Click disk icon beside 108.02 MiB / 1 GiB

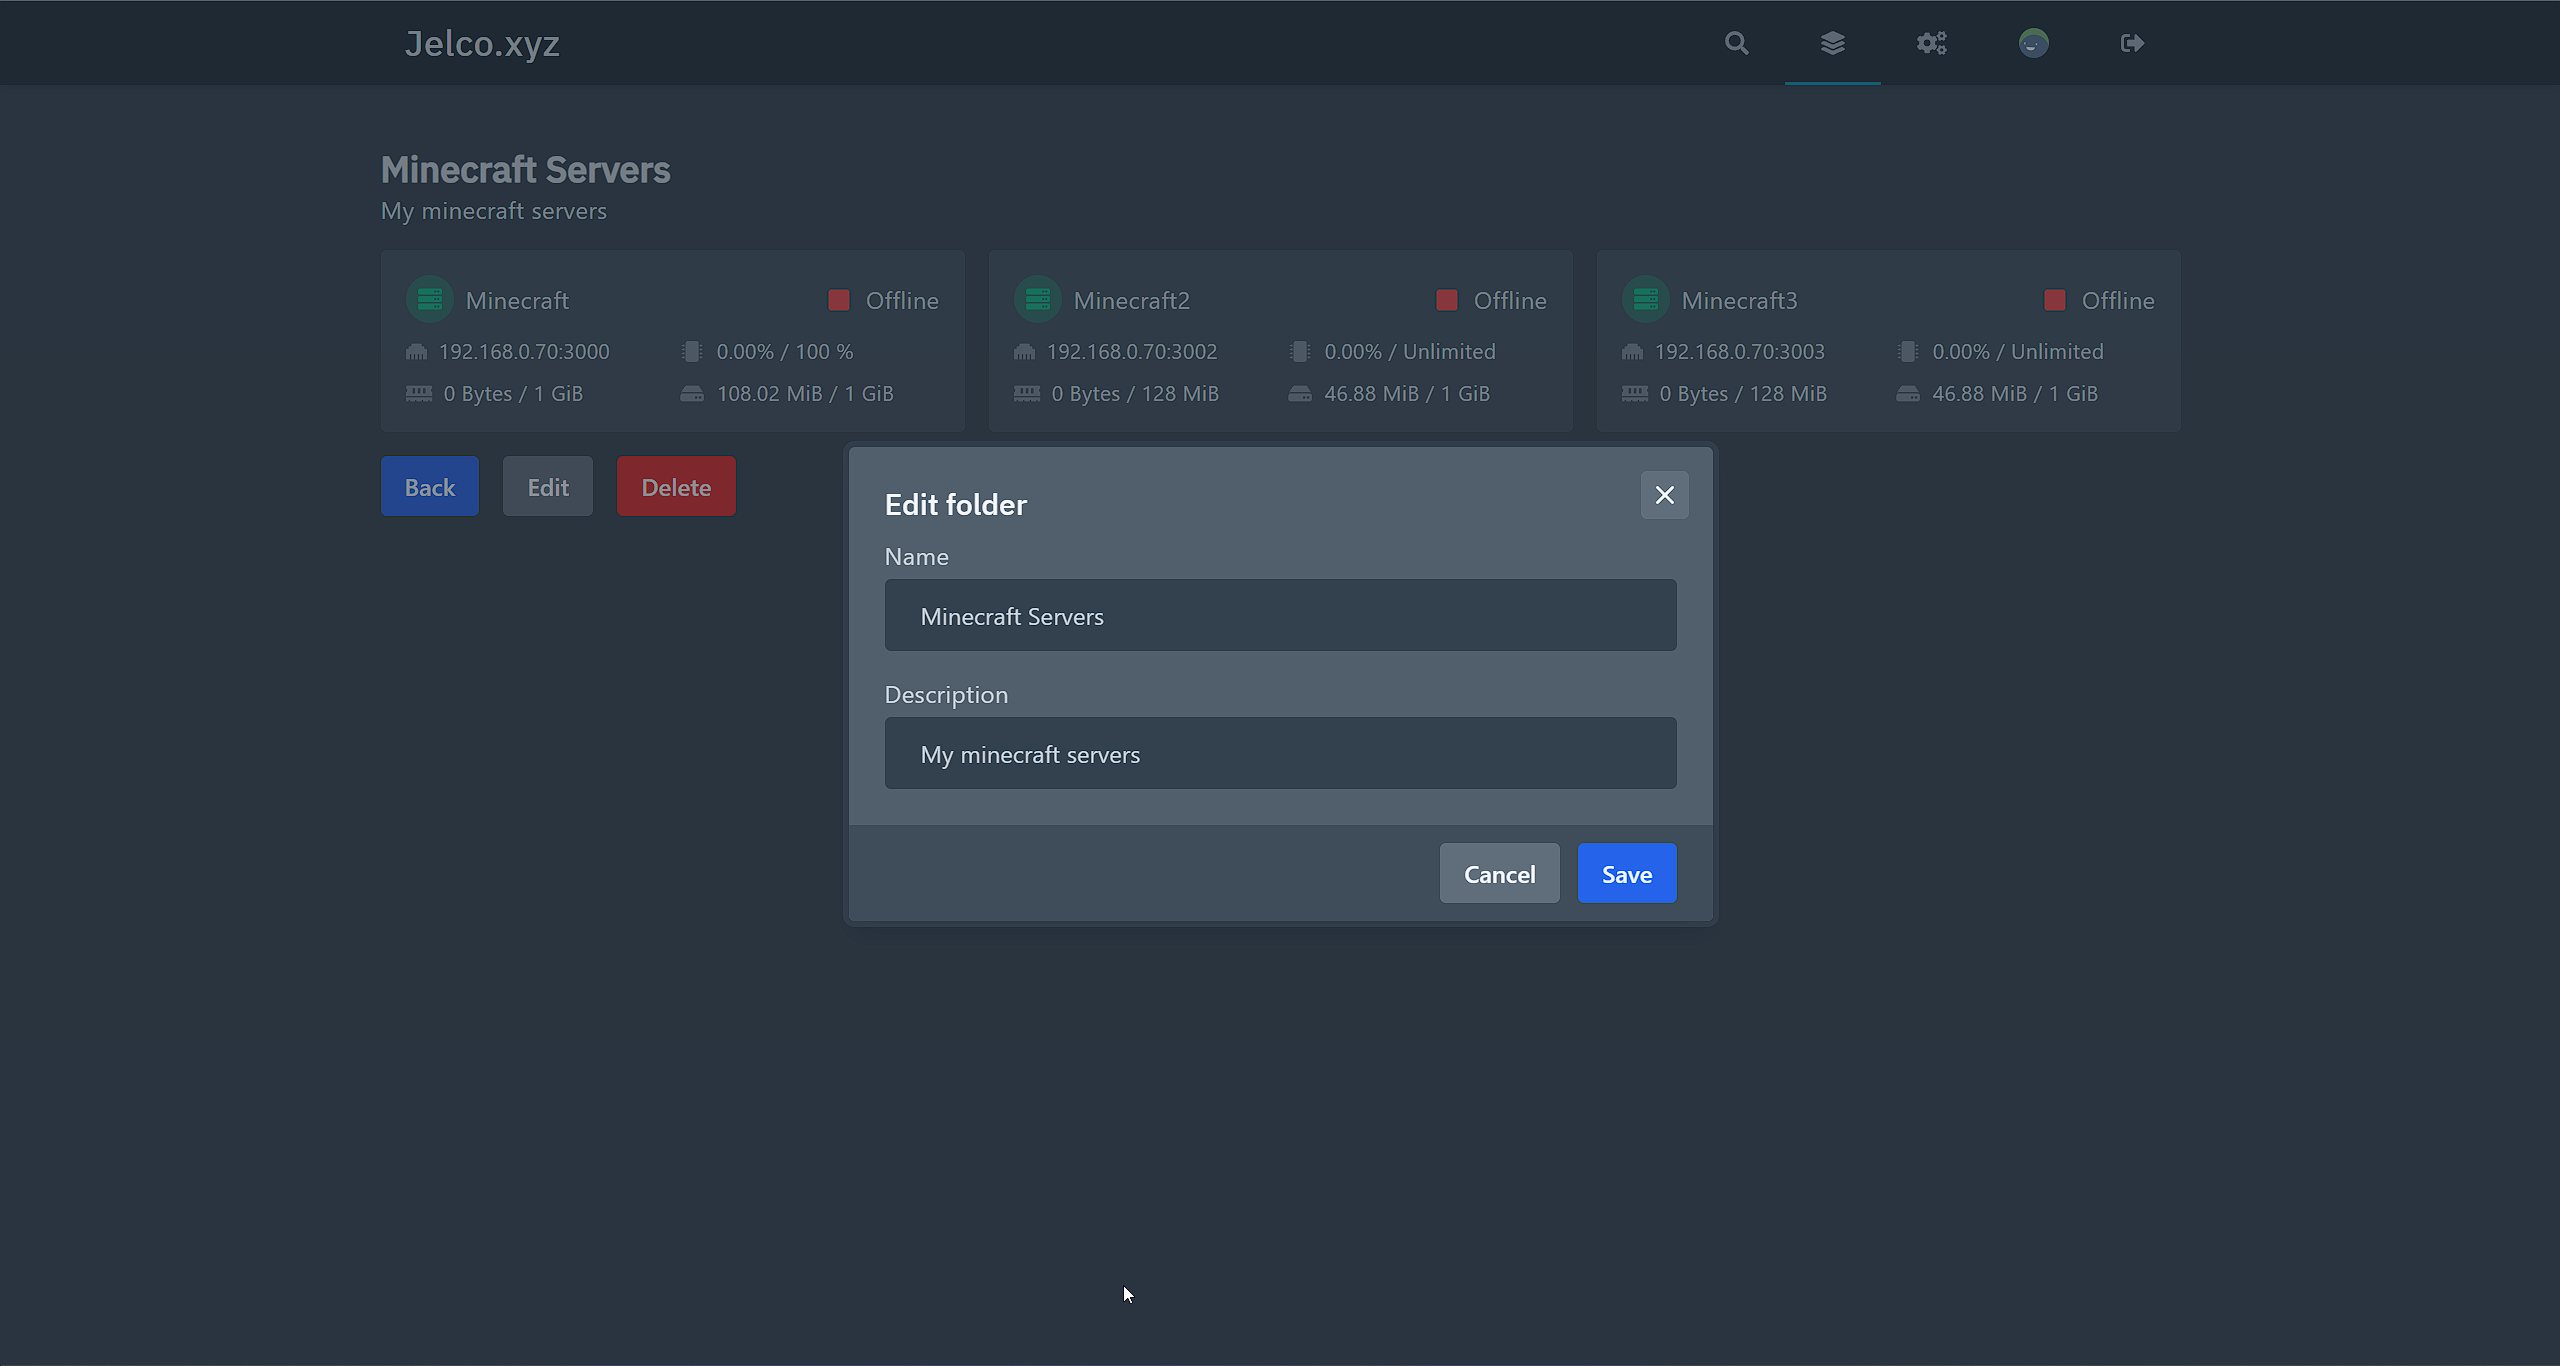692,394
